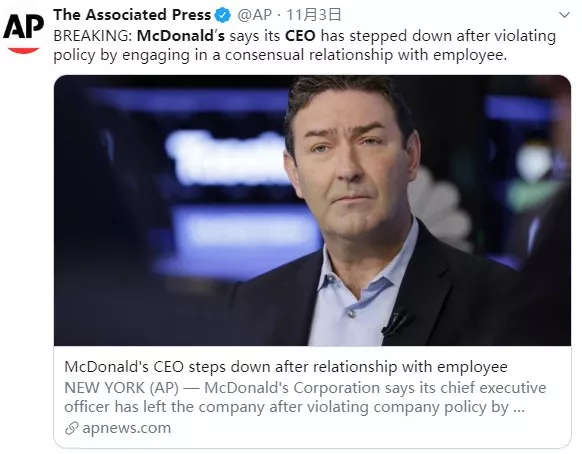Click headline McDonald's CEO steps down

286,367
